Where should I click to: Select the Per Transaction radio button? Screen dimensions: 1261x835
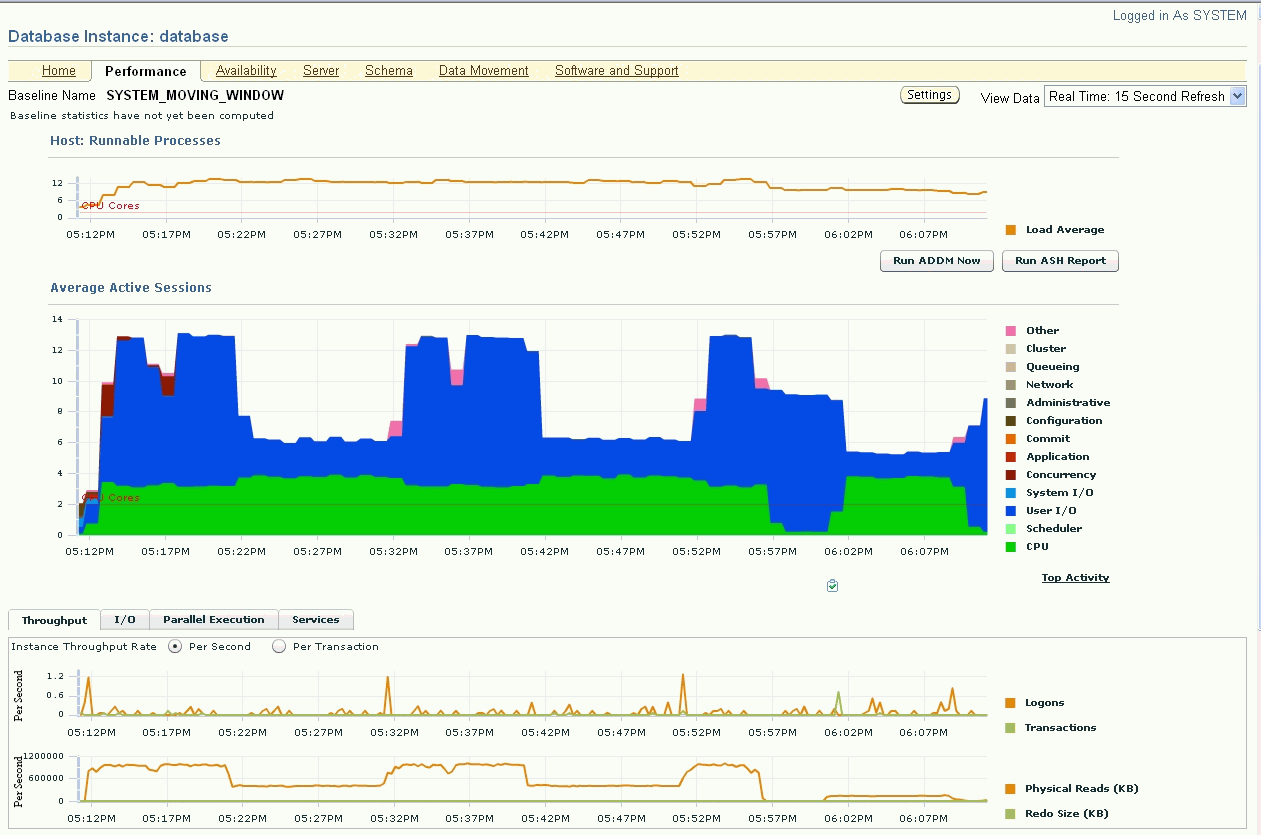(278, 646)
